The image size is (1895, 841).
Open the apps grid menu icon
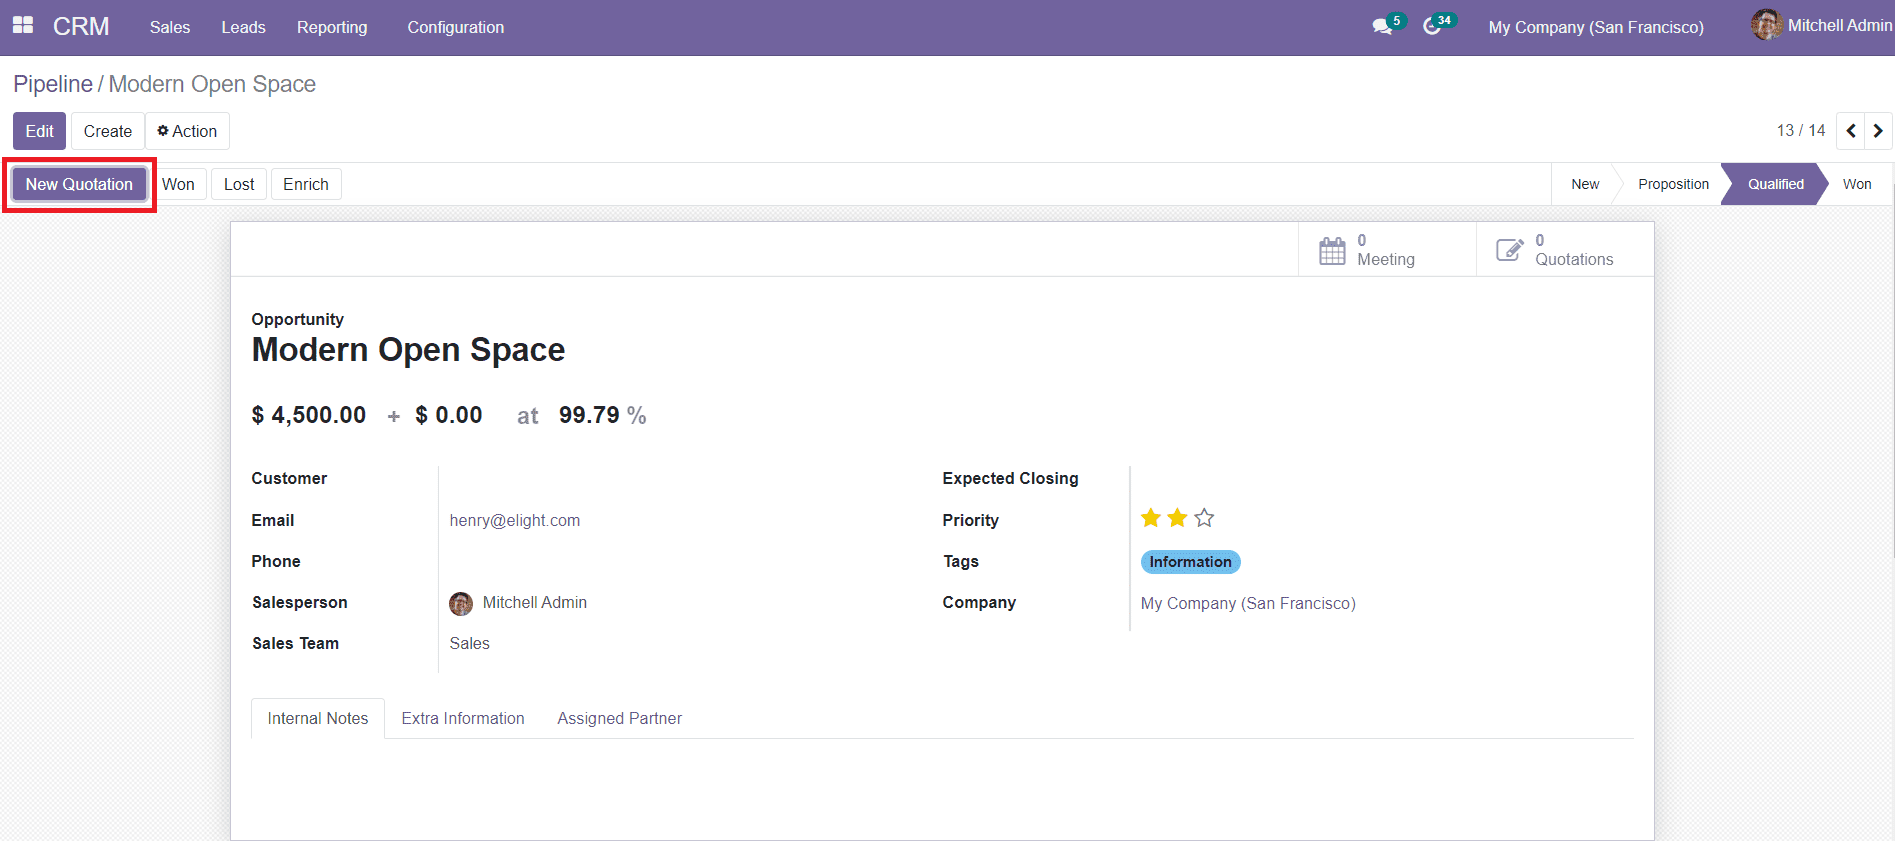(23, 25)
